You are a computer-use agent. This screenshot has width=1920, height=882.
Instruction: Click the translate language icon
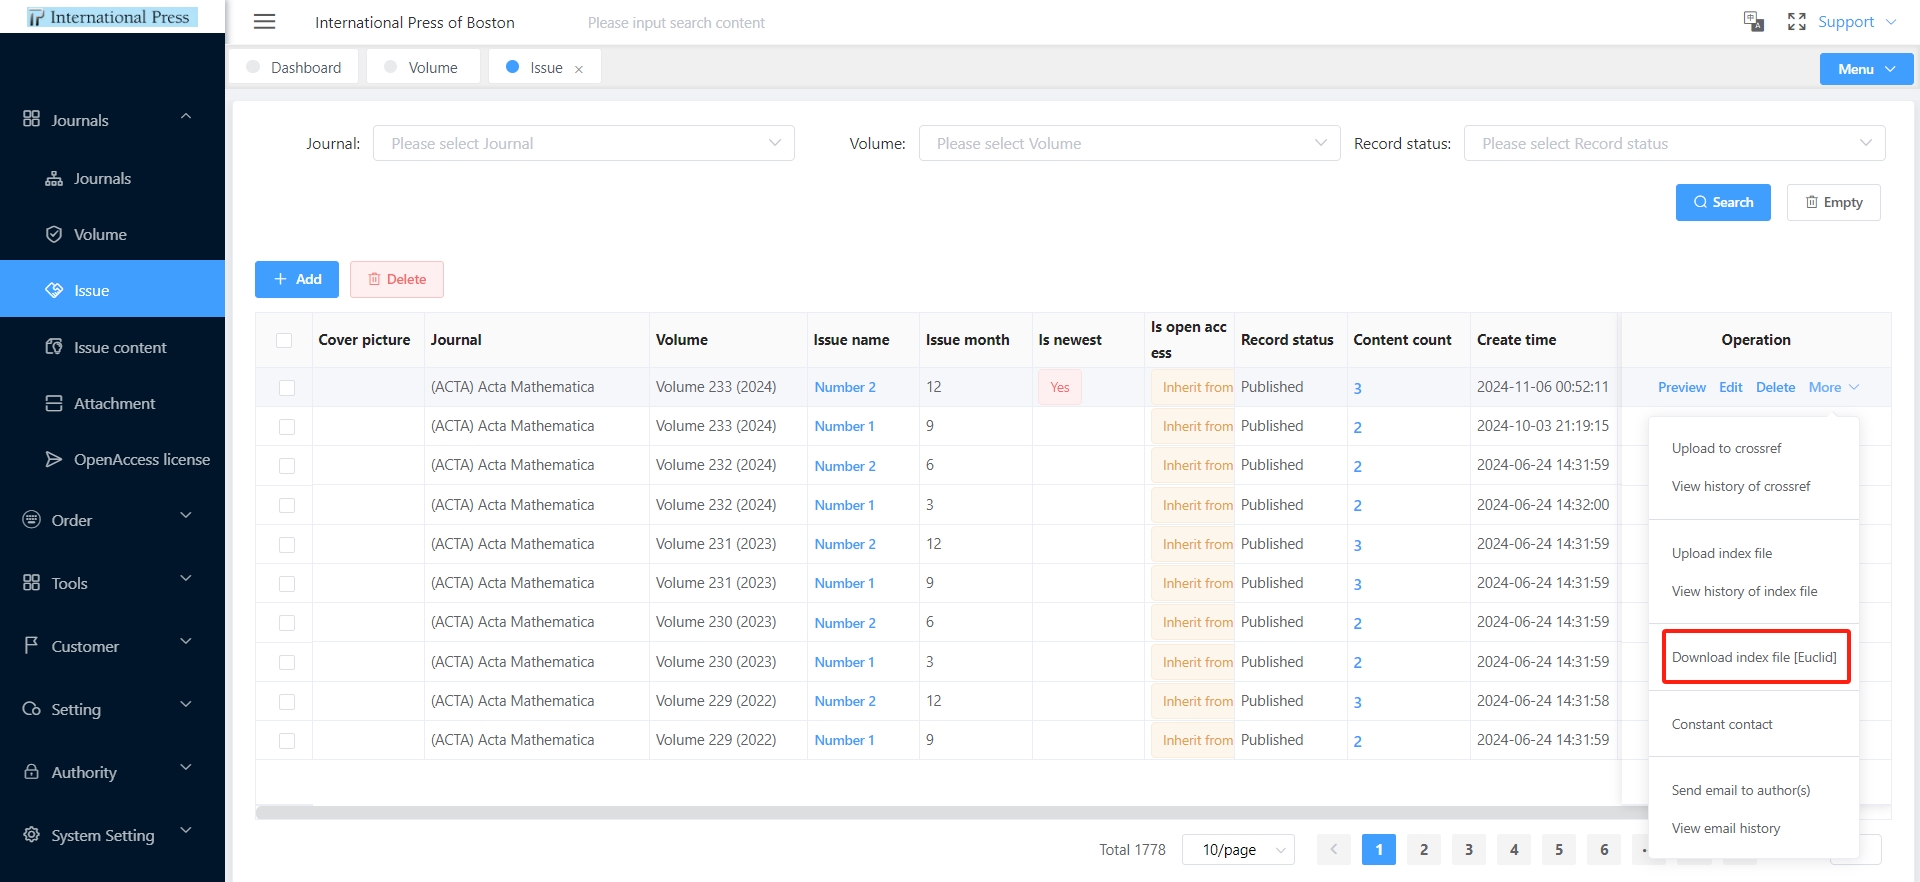1753,22
